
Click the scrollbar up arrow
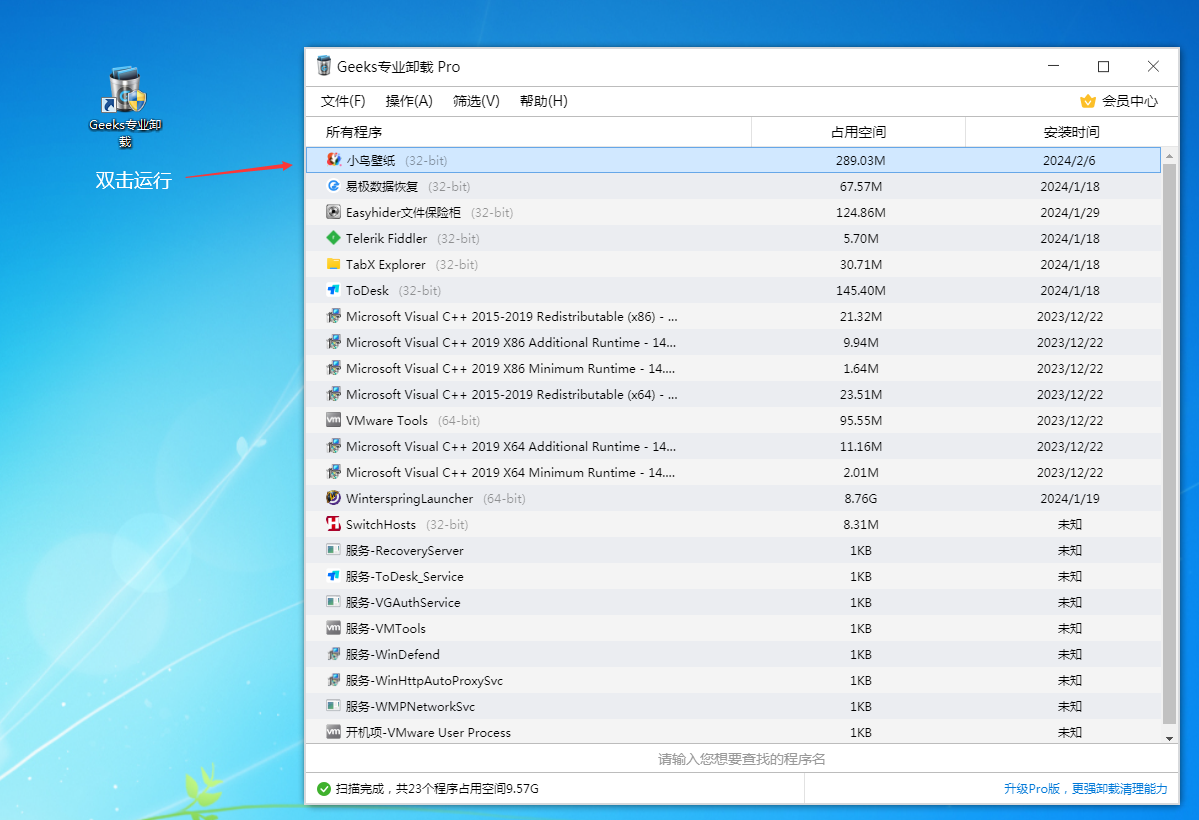(x=1169, y=155)
